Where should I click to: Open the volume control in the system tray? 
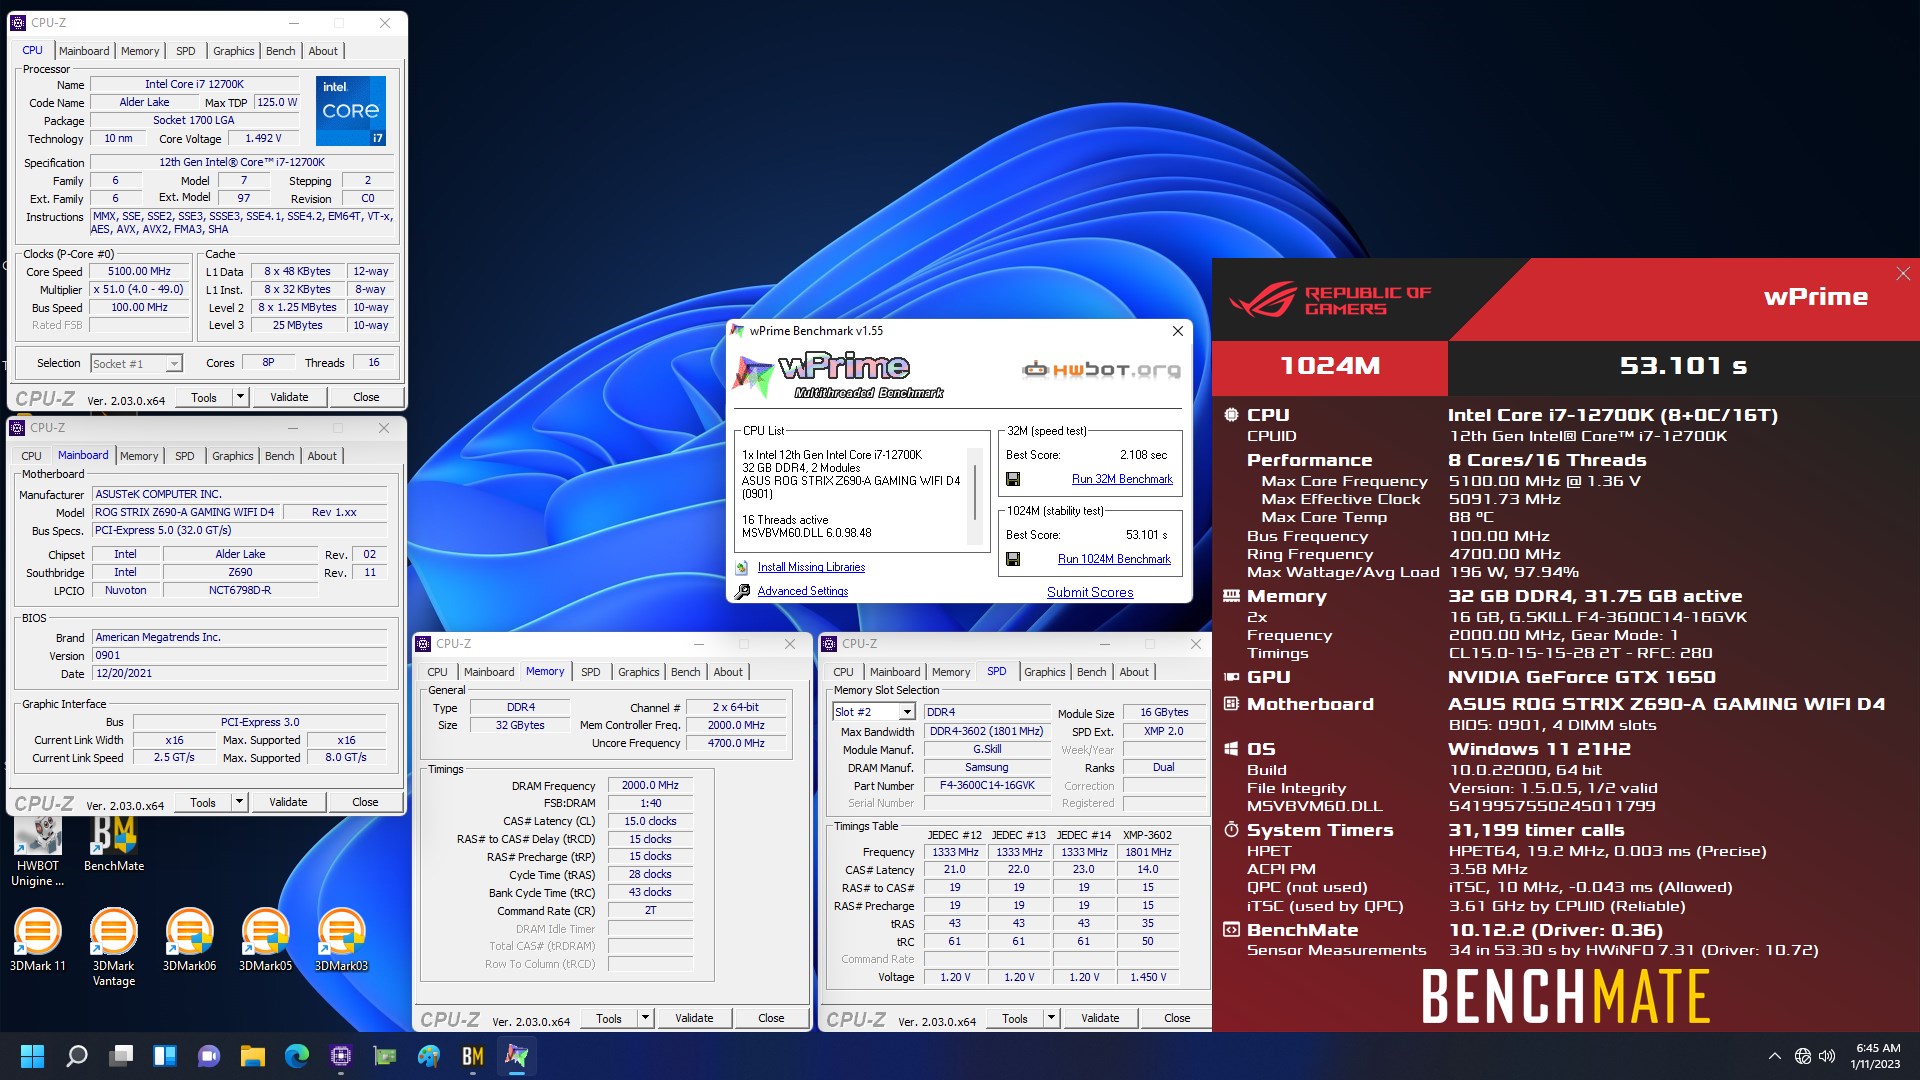[x=1827, y=1056]
